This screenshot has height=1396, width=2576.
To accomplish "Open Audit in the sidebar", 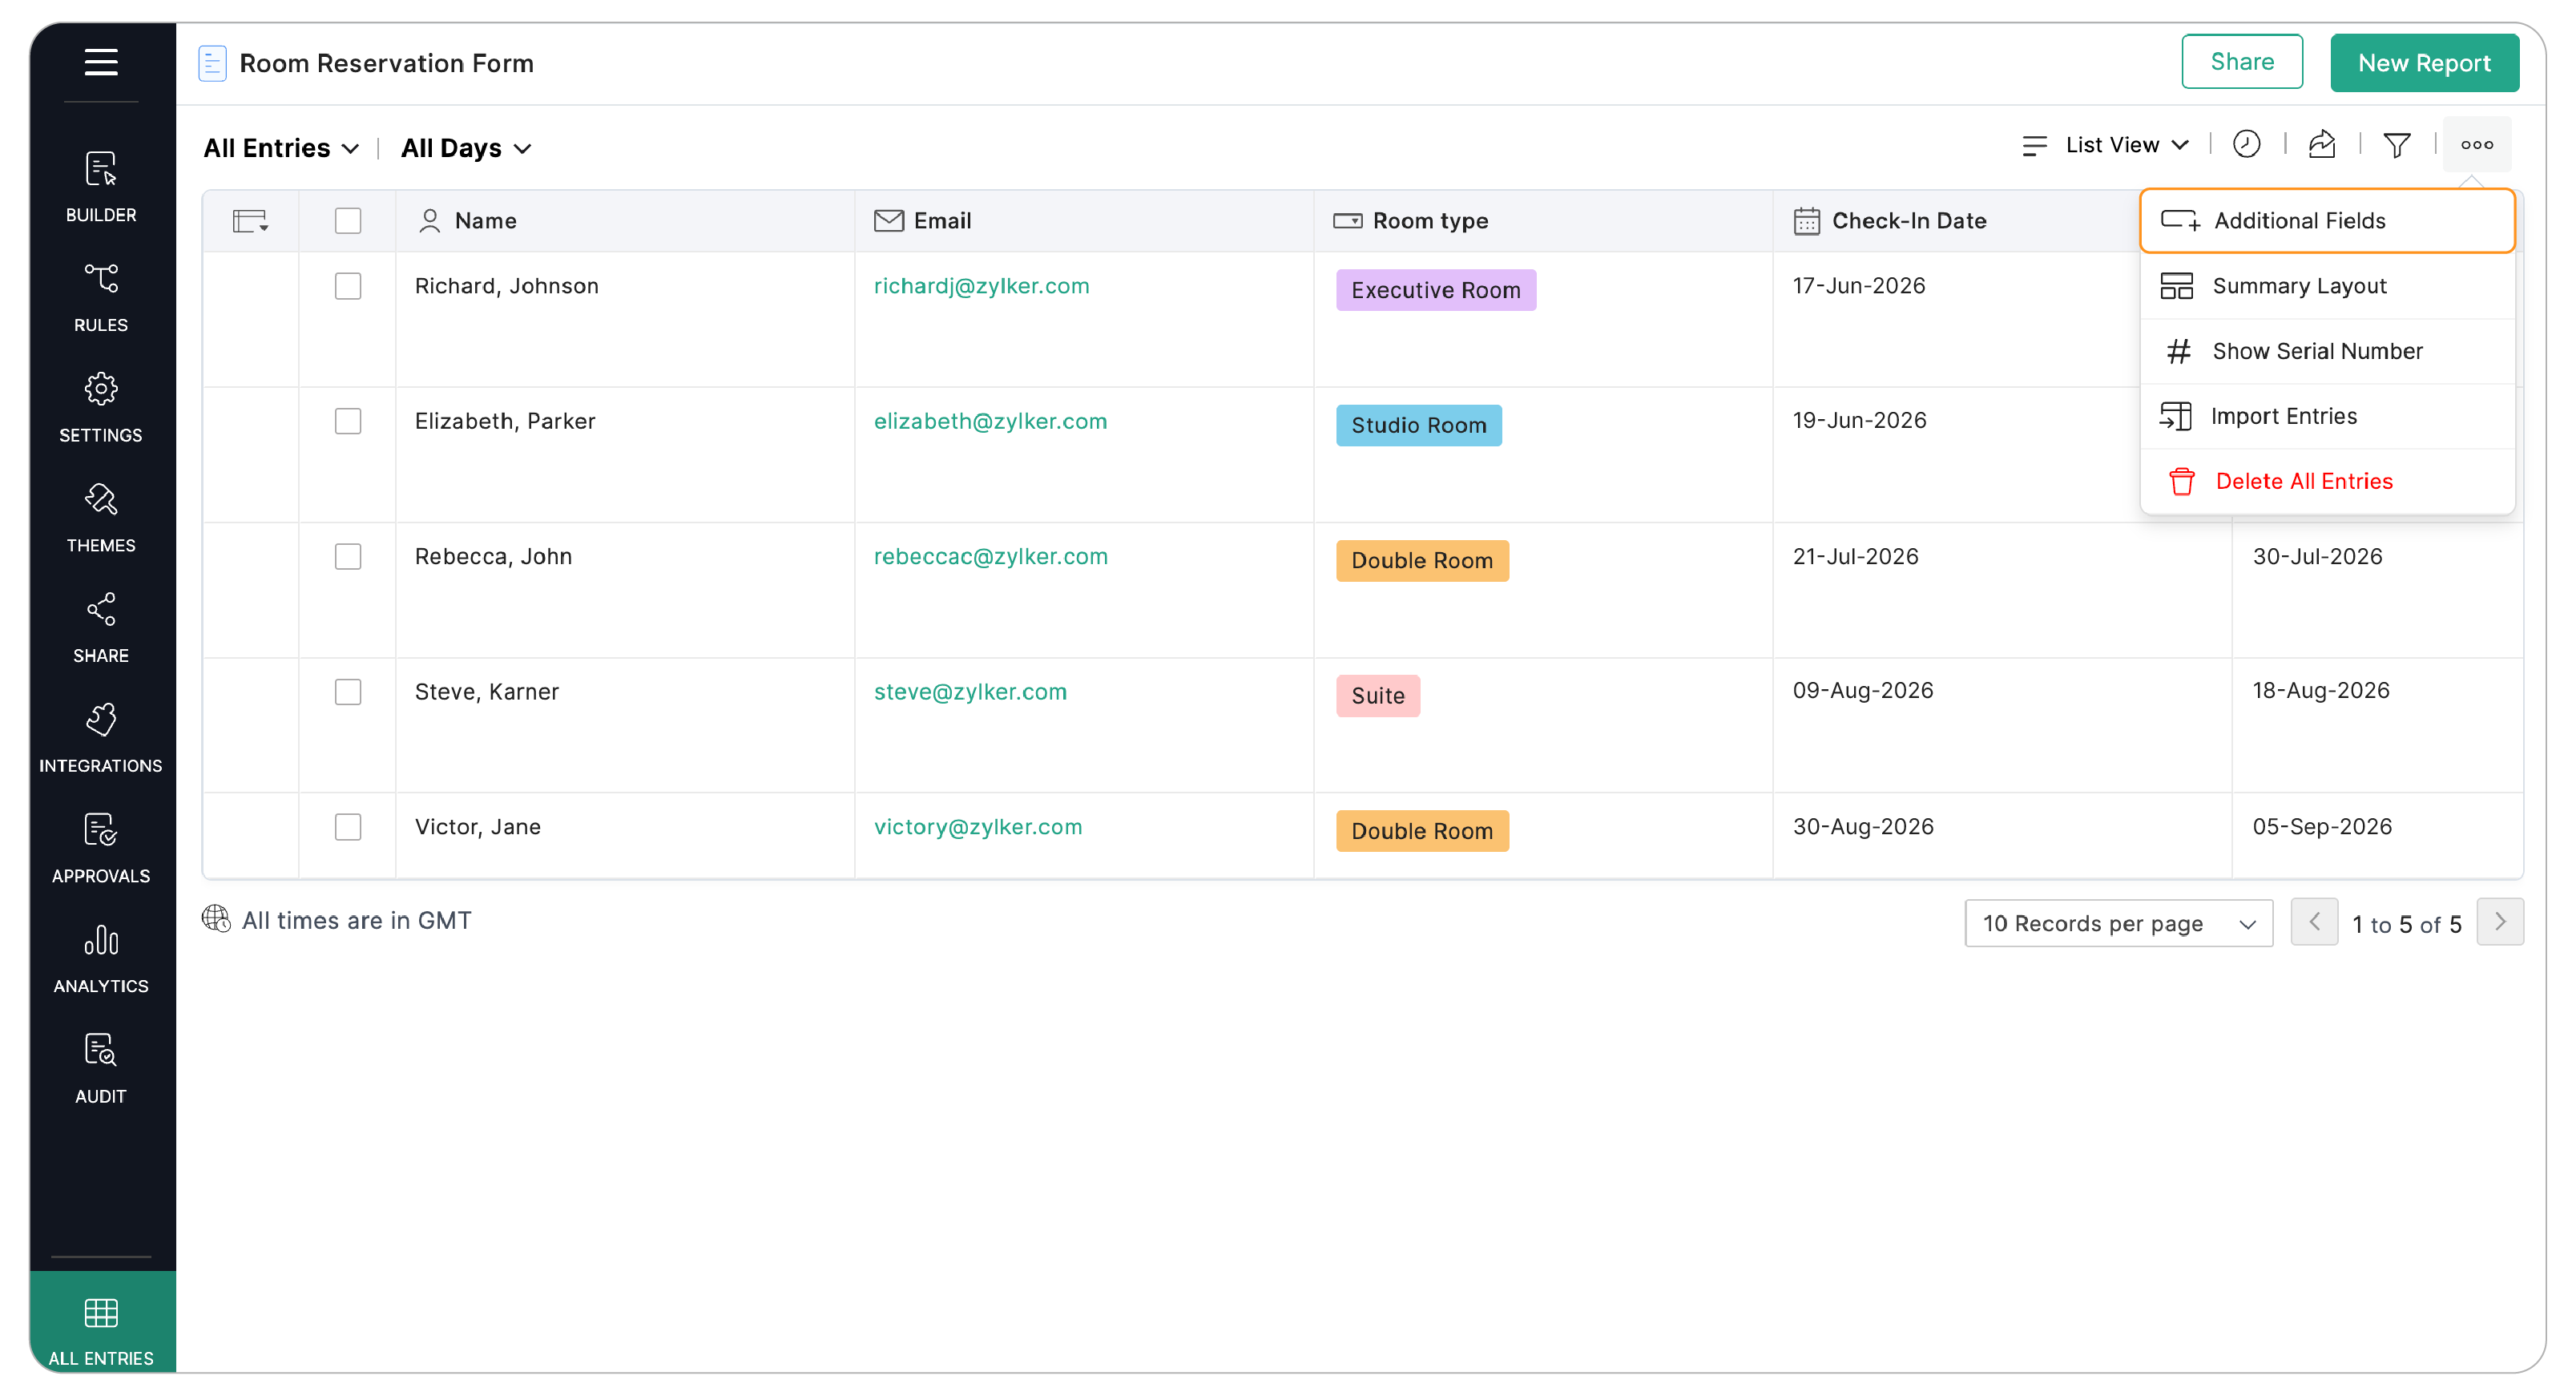I will click(x=101, y=1067).
